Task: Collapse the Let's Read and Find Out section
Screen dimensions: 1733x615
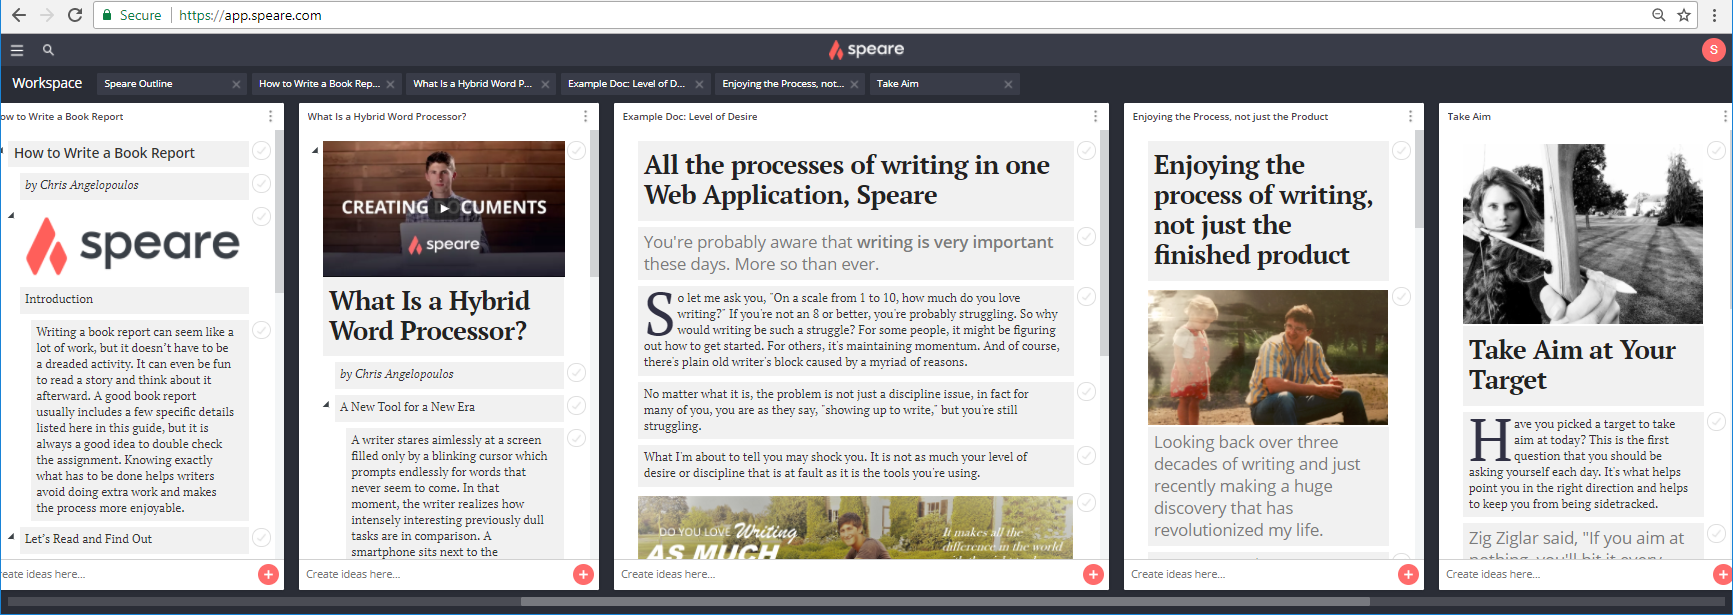Action: point(11,537)
